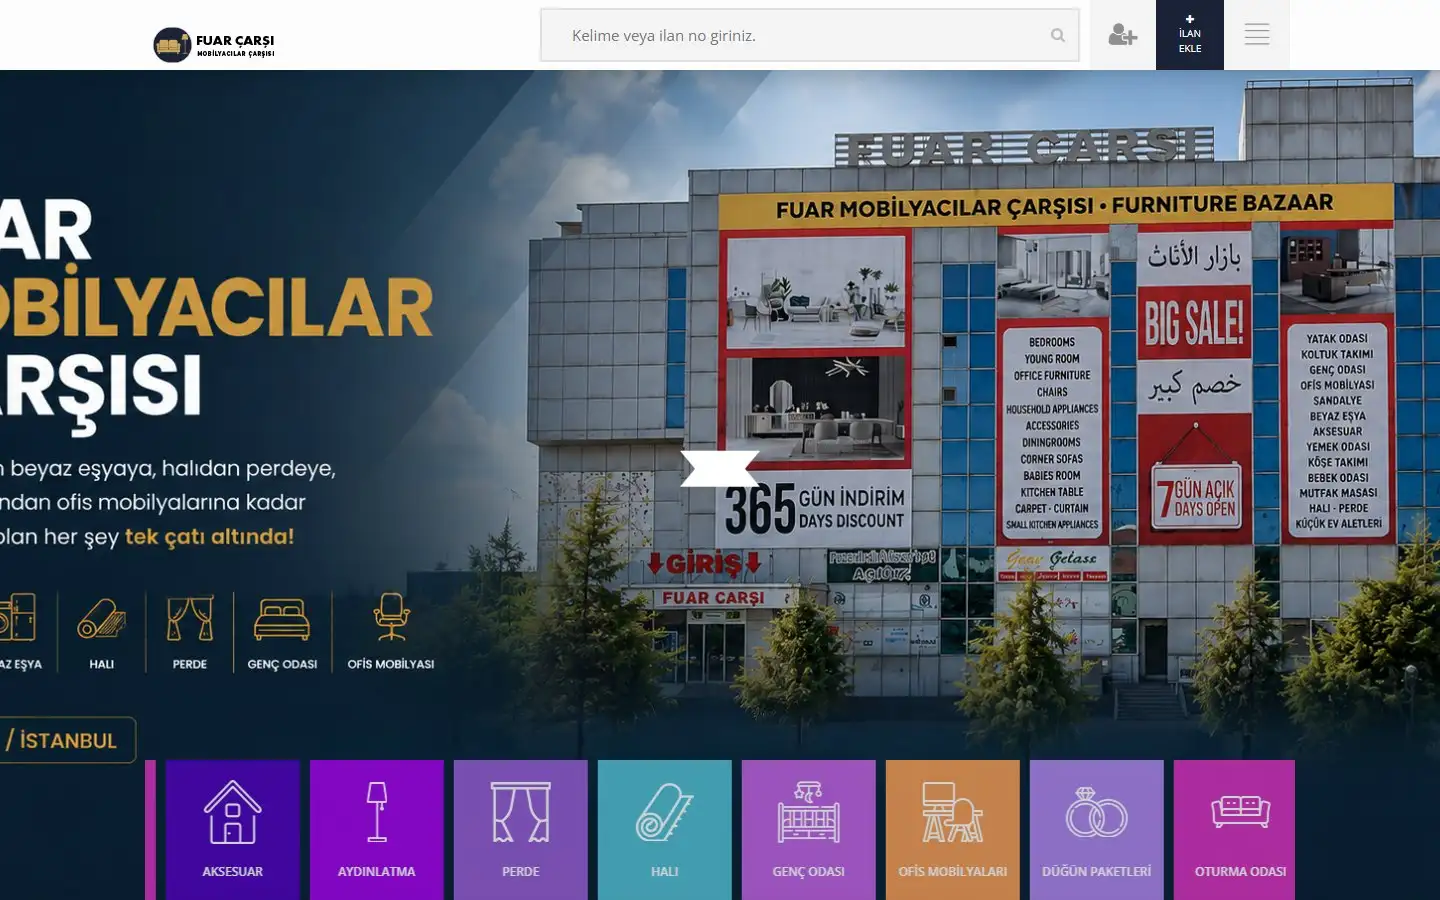Select the HALI teal category tile
Image resolution: width=1440 pixels, height=900 pixels.
(665, 830)
